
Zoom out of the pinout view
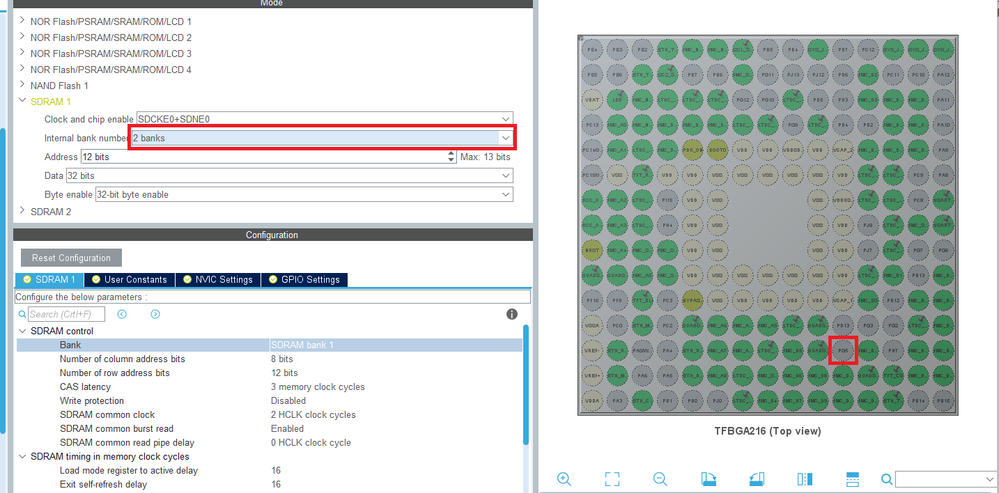[660, 479]
